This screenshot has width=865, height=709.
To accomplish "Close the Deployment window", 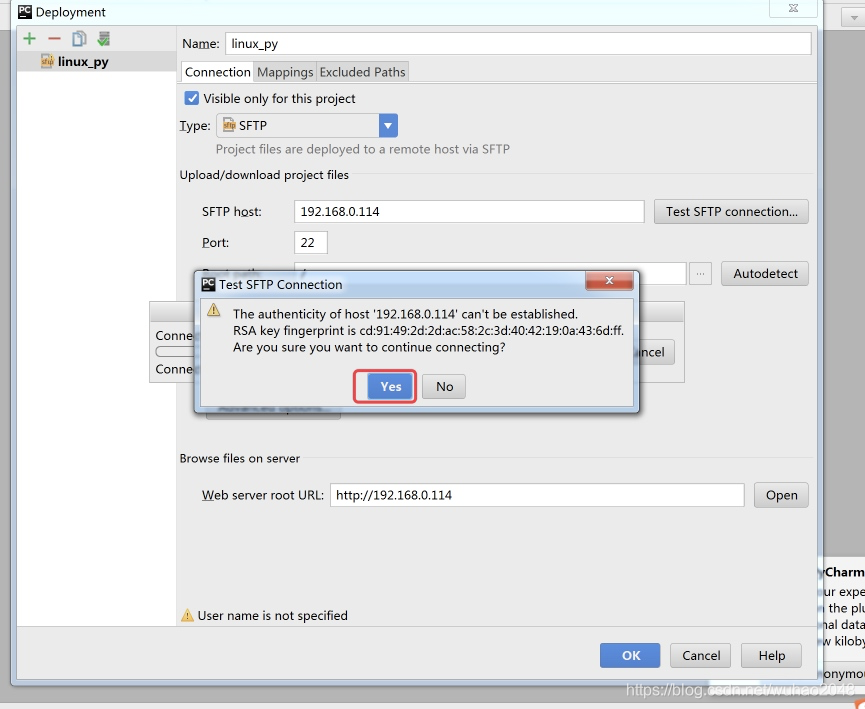I will 793,8.
